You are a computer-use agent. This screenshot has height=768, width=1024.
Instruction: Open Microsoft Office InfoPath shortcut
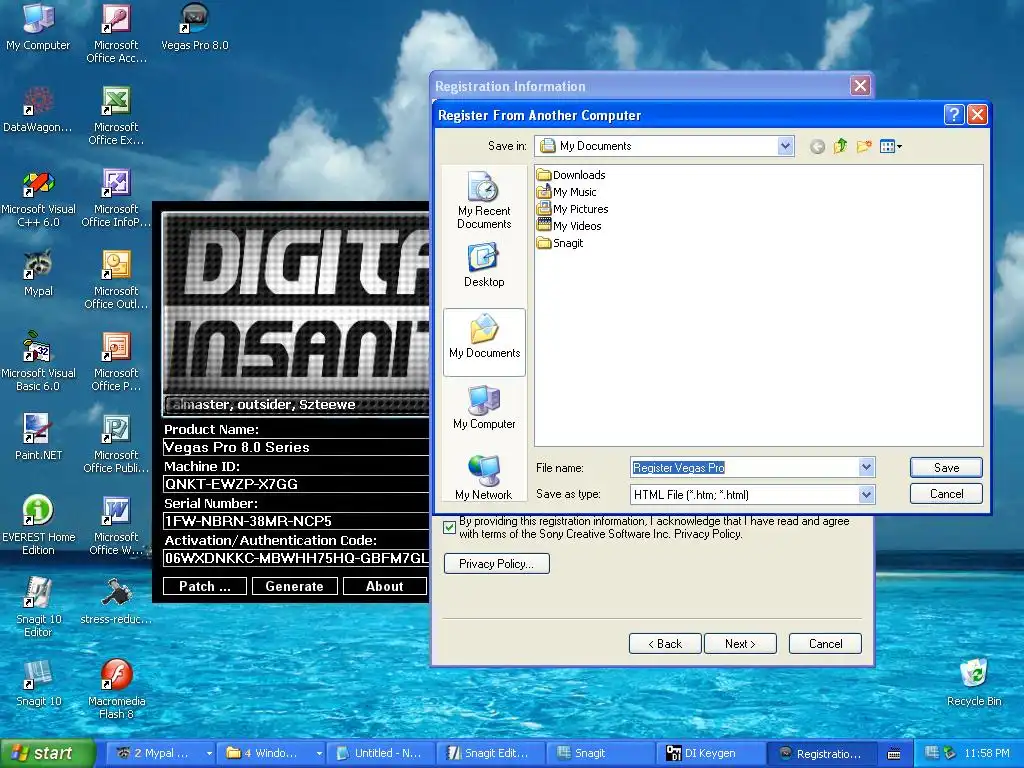click(x=116, y=197)
